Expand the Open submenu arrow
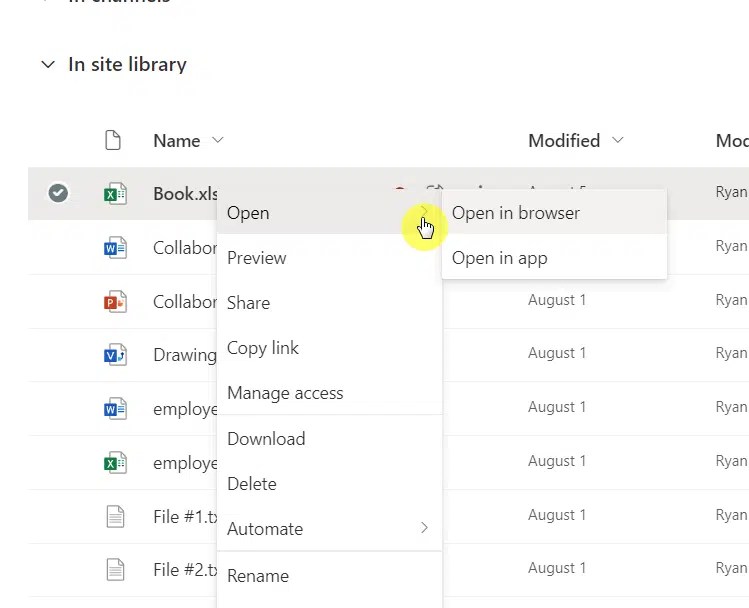 (x=424, y=211)
